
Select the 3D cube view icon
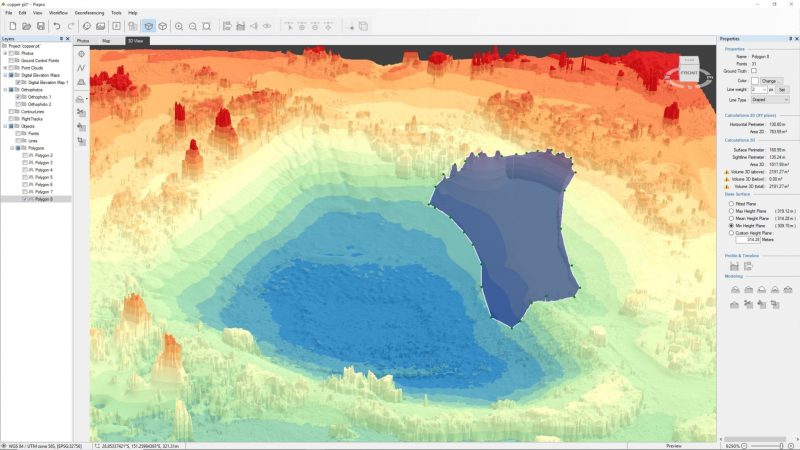coord(148,25)
